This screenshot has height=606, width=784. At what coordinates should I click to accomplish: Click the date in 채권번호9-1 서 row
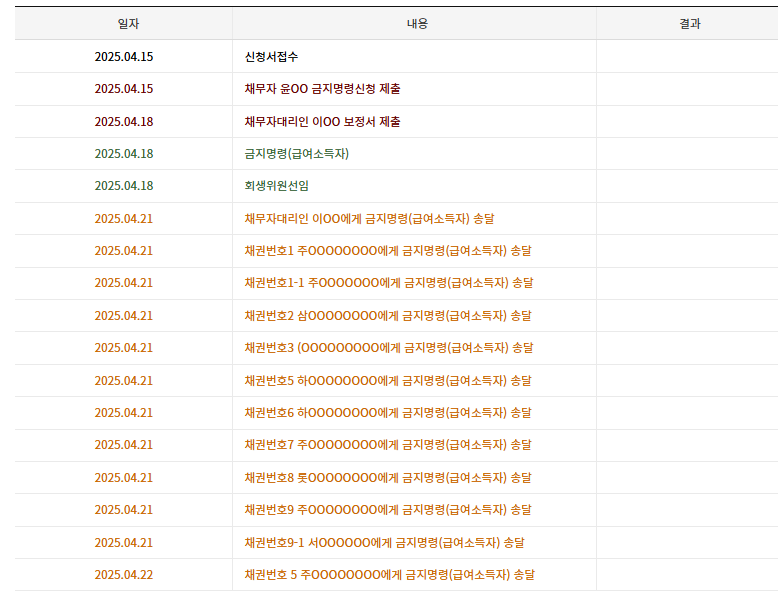coord(124,542)
